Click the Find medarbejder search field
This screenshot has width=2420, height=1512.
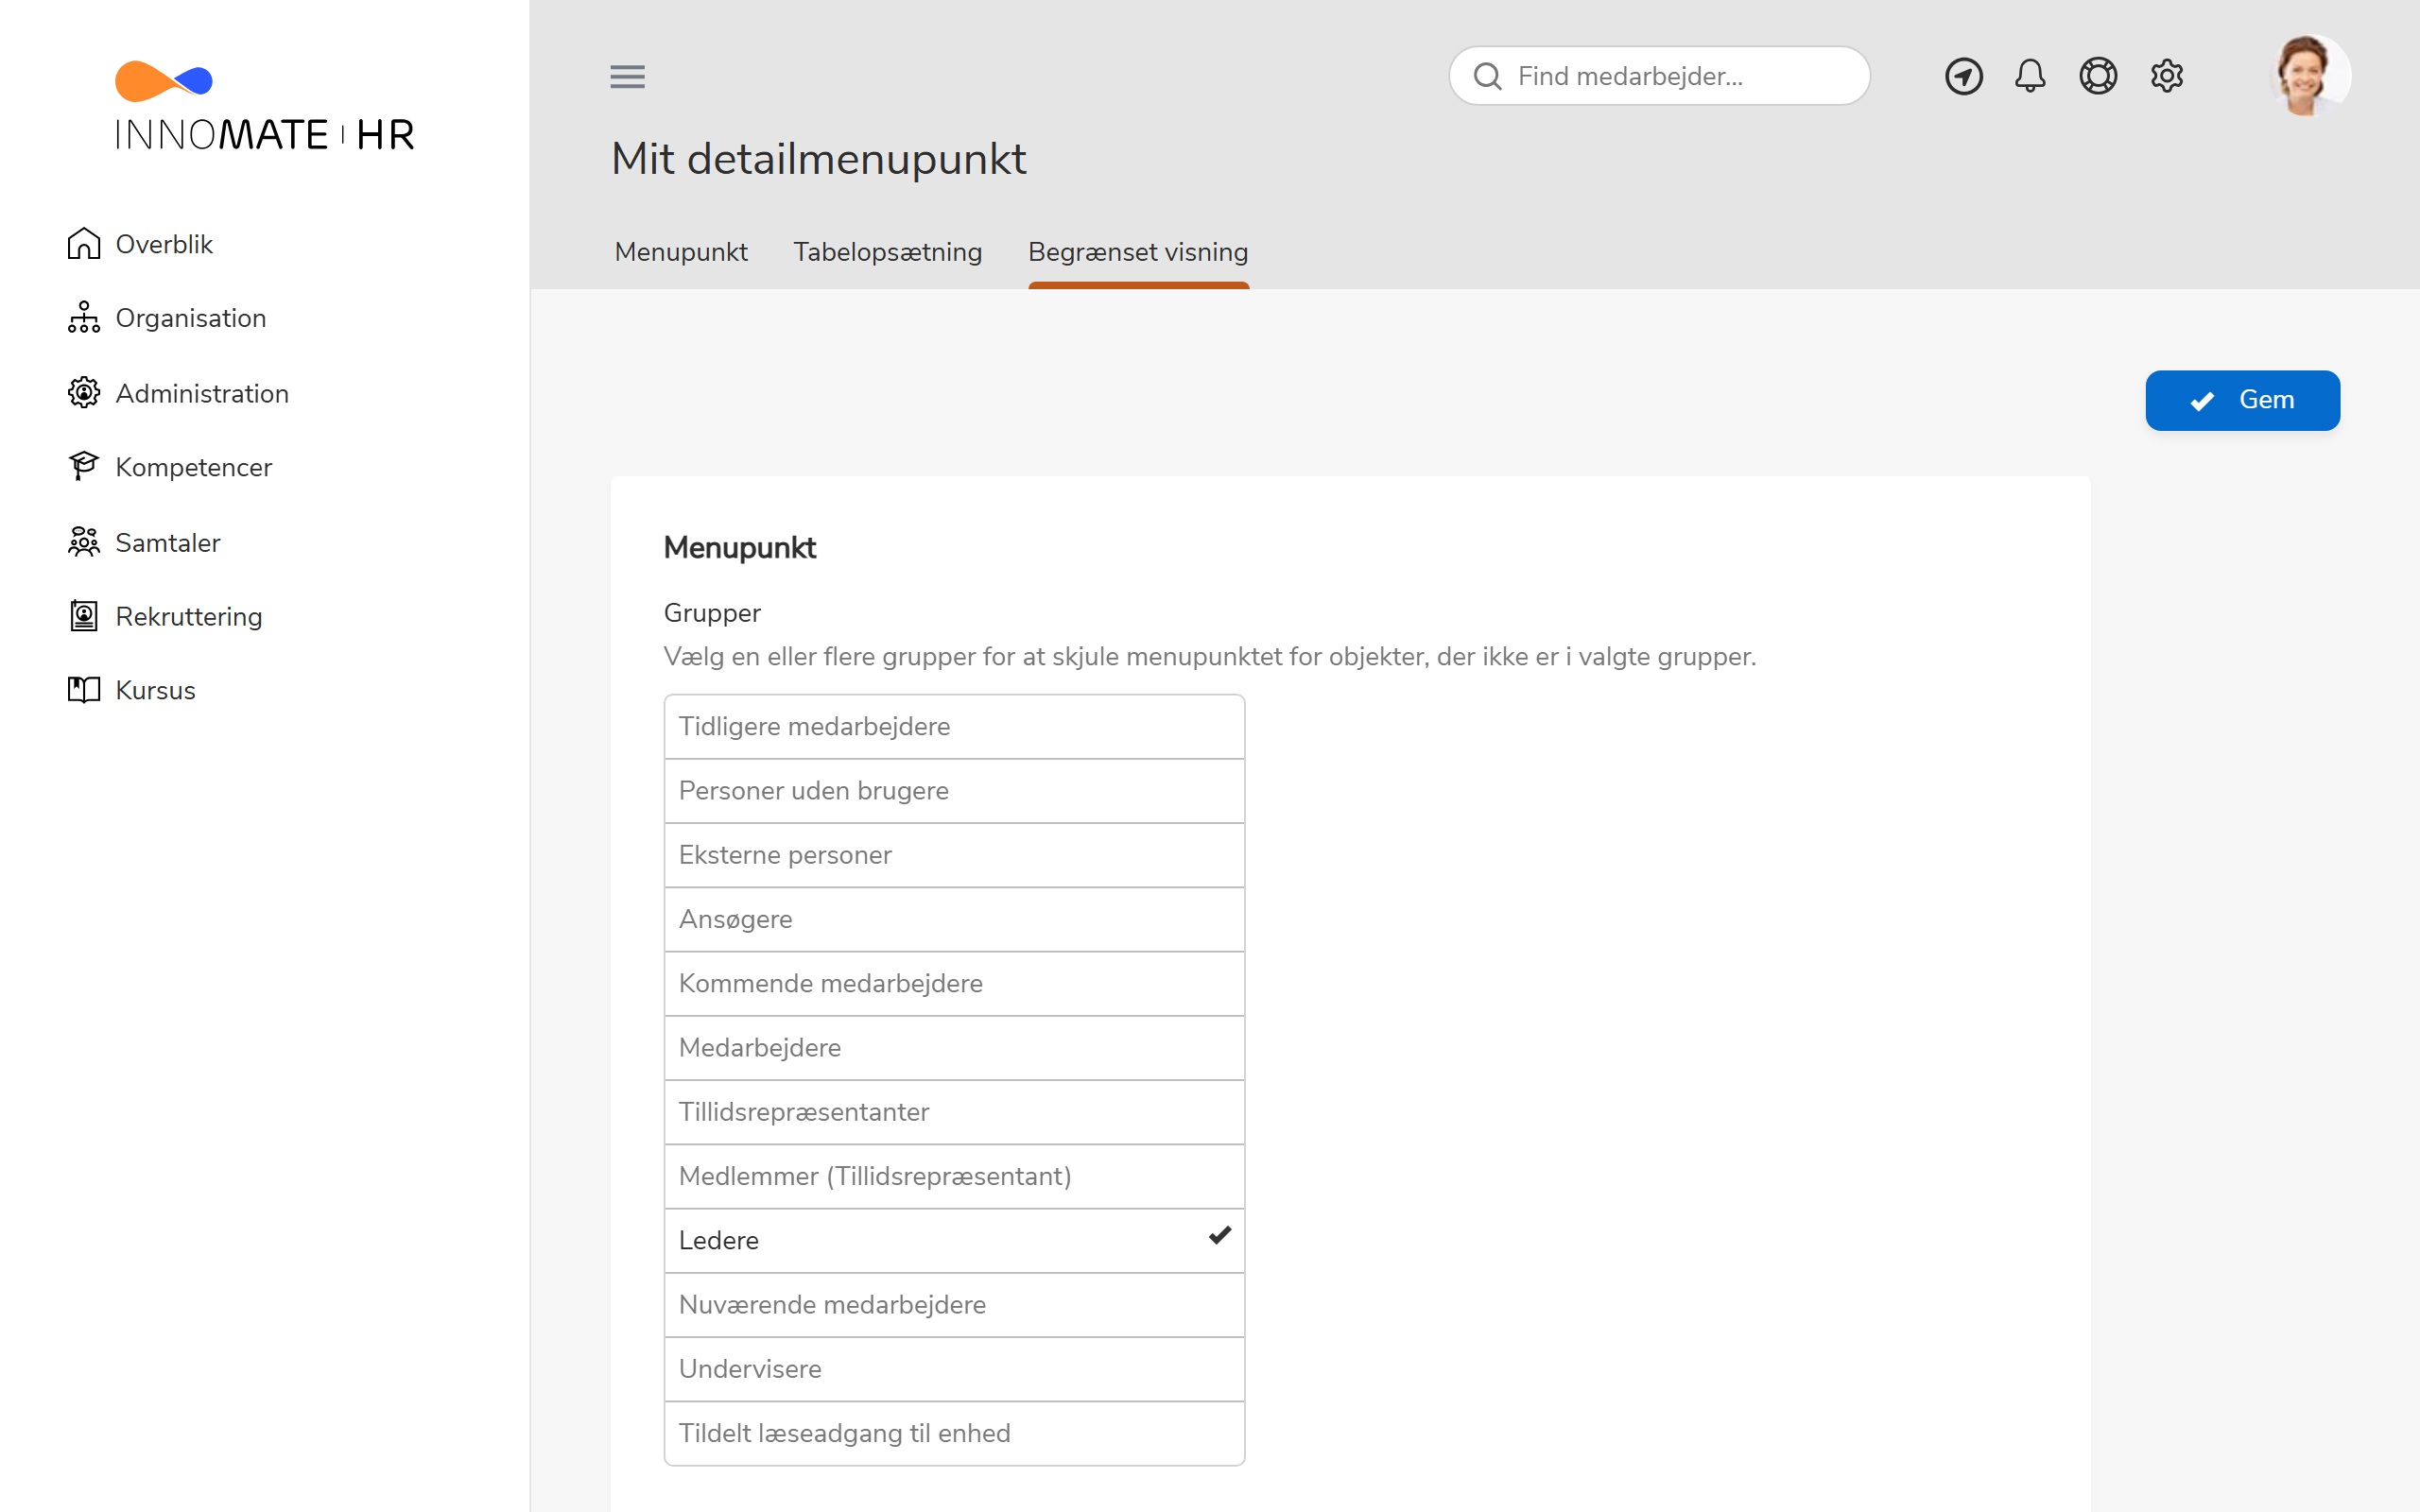[x=1659, y=76]
